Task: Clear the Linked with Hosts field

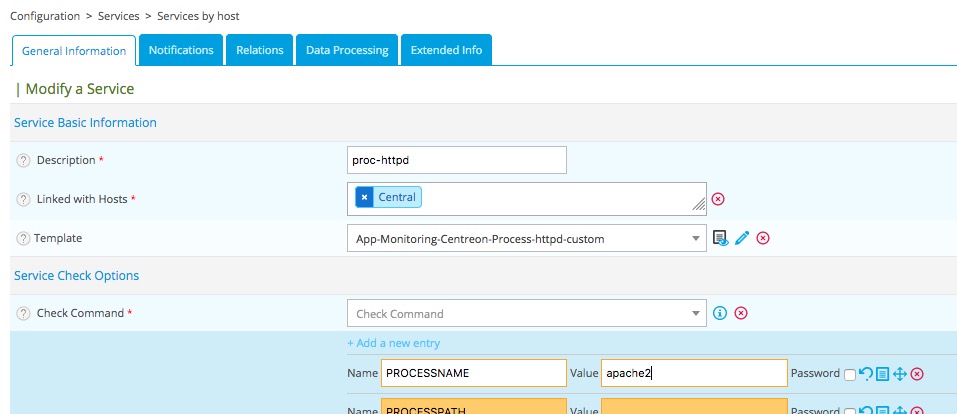Action: pos(717,199)
